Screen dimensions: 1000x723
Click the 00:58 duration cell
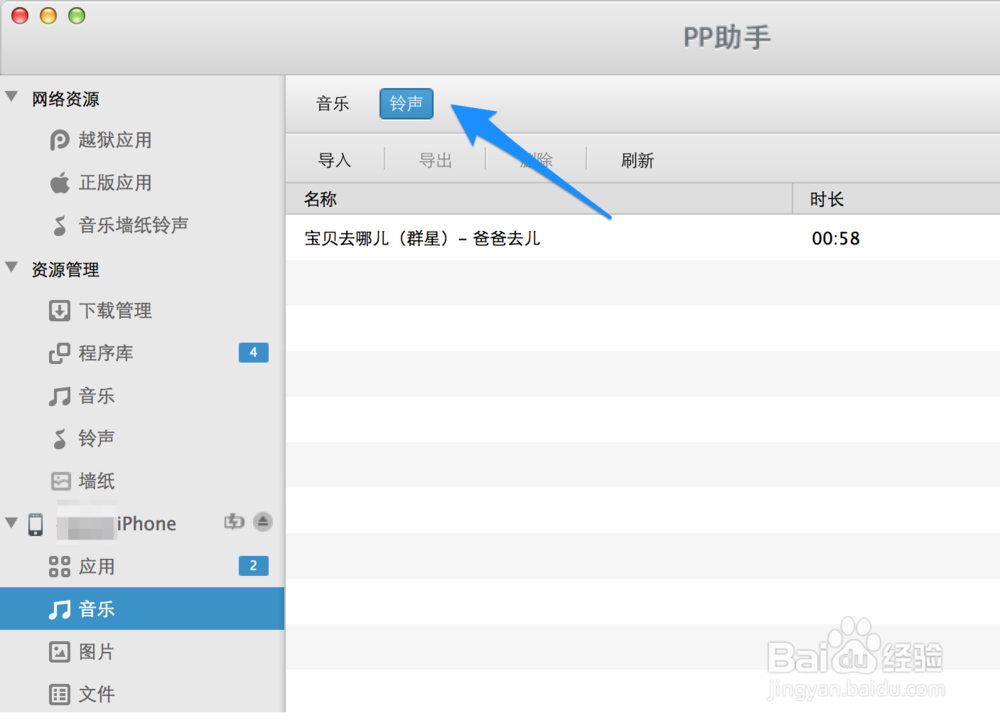point(835,238)
